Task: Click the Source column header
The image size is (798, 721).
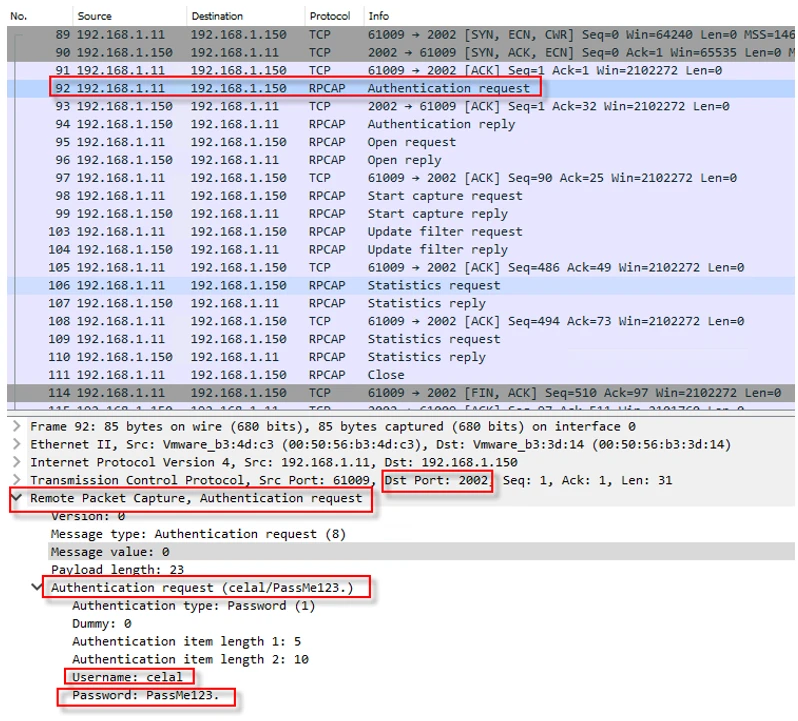Action: coord(95,16)
